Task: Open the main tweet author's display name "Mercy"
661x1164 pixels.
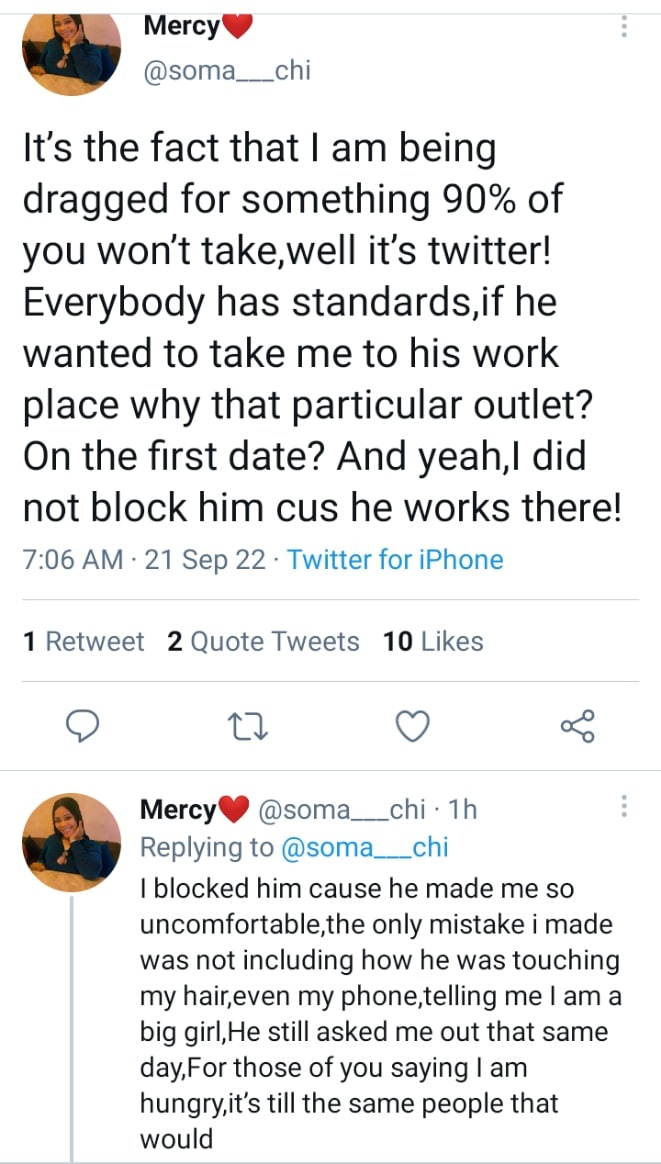Action: pyautogui.click(x=182, y=26)
